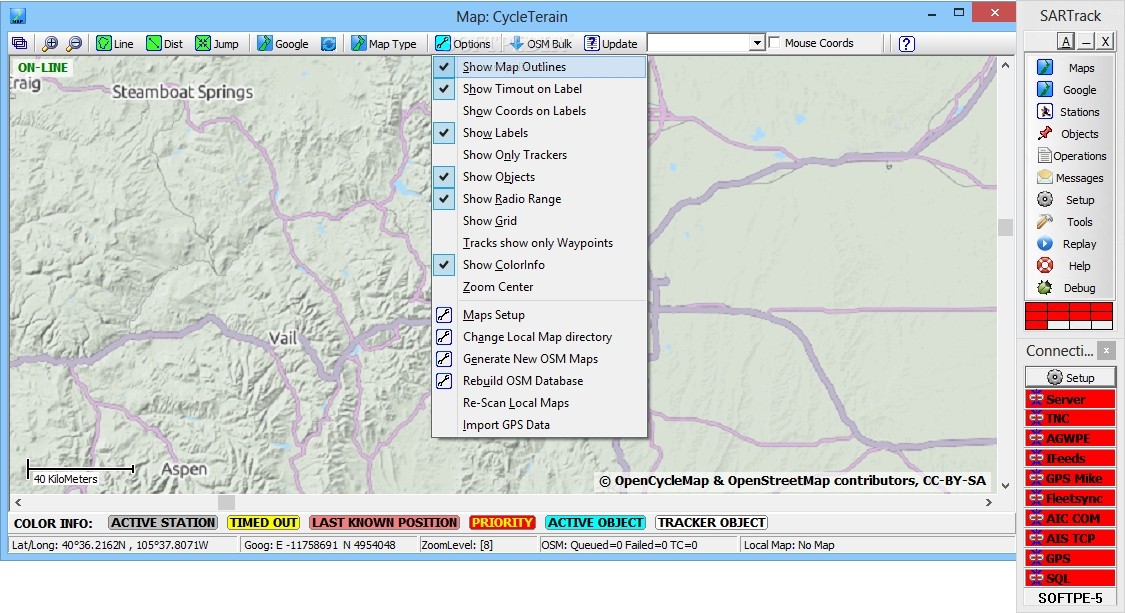
Task: Click the Server connection indicator
Action: (x=1070, y=398)
